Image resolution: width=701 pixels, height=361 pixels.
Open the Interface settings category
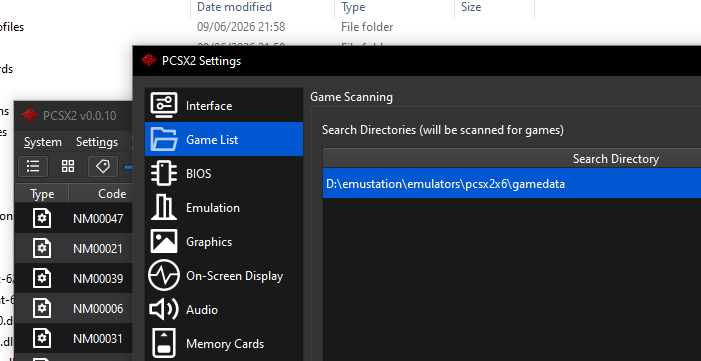coord(224,106)
